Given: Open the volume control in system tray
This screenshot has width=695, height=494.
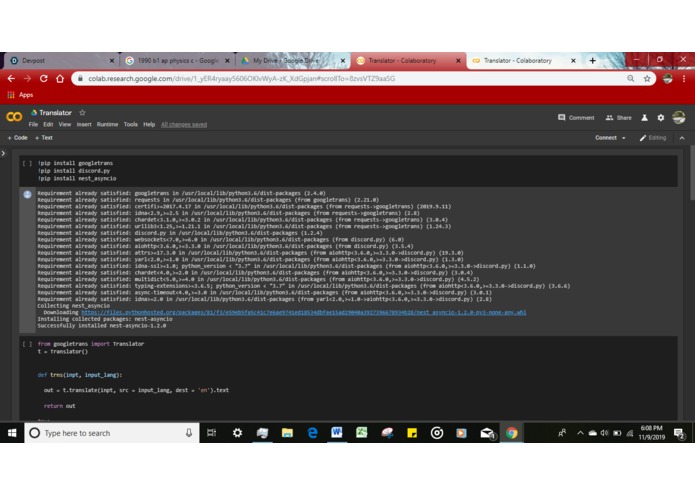Looking at the screenshot, I should point(605,433).
